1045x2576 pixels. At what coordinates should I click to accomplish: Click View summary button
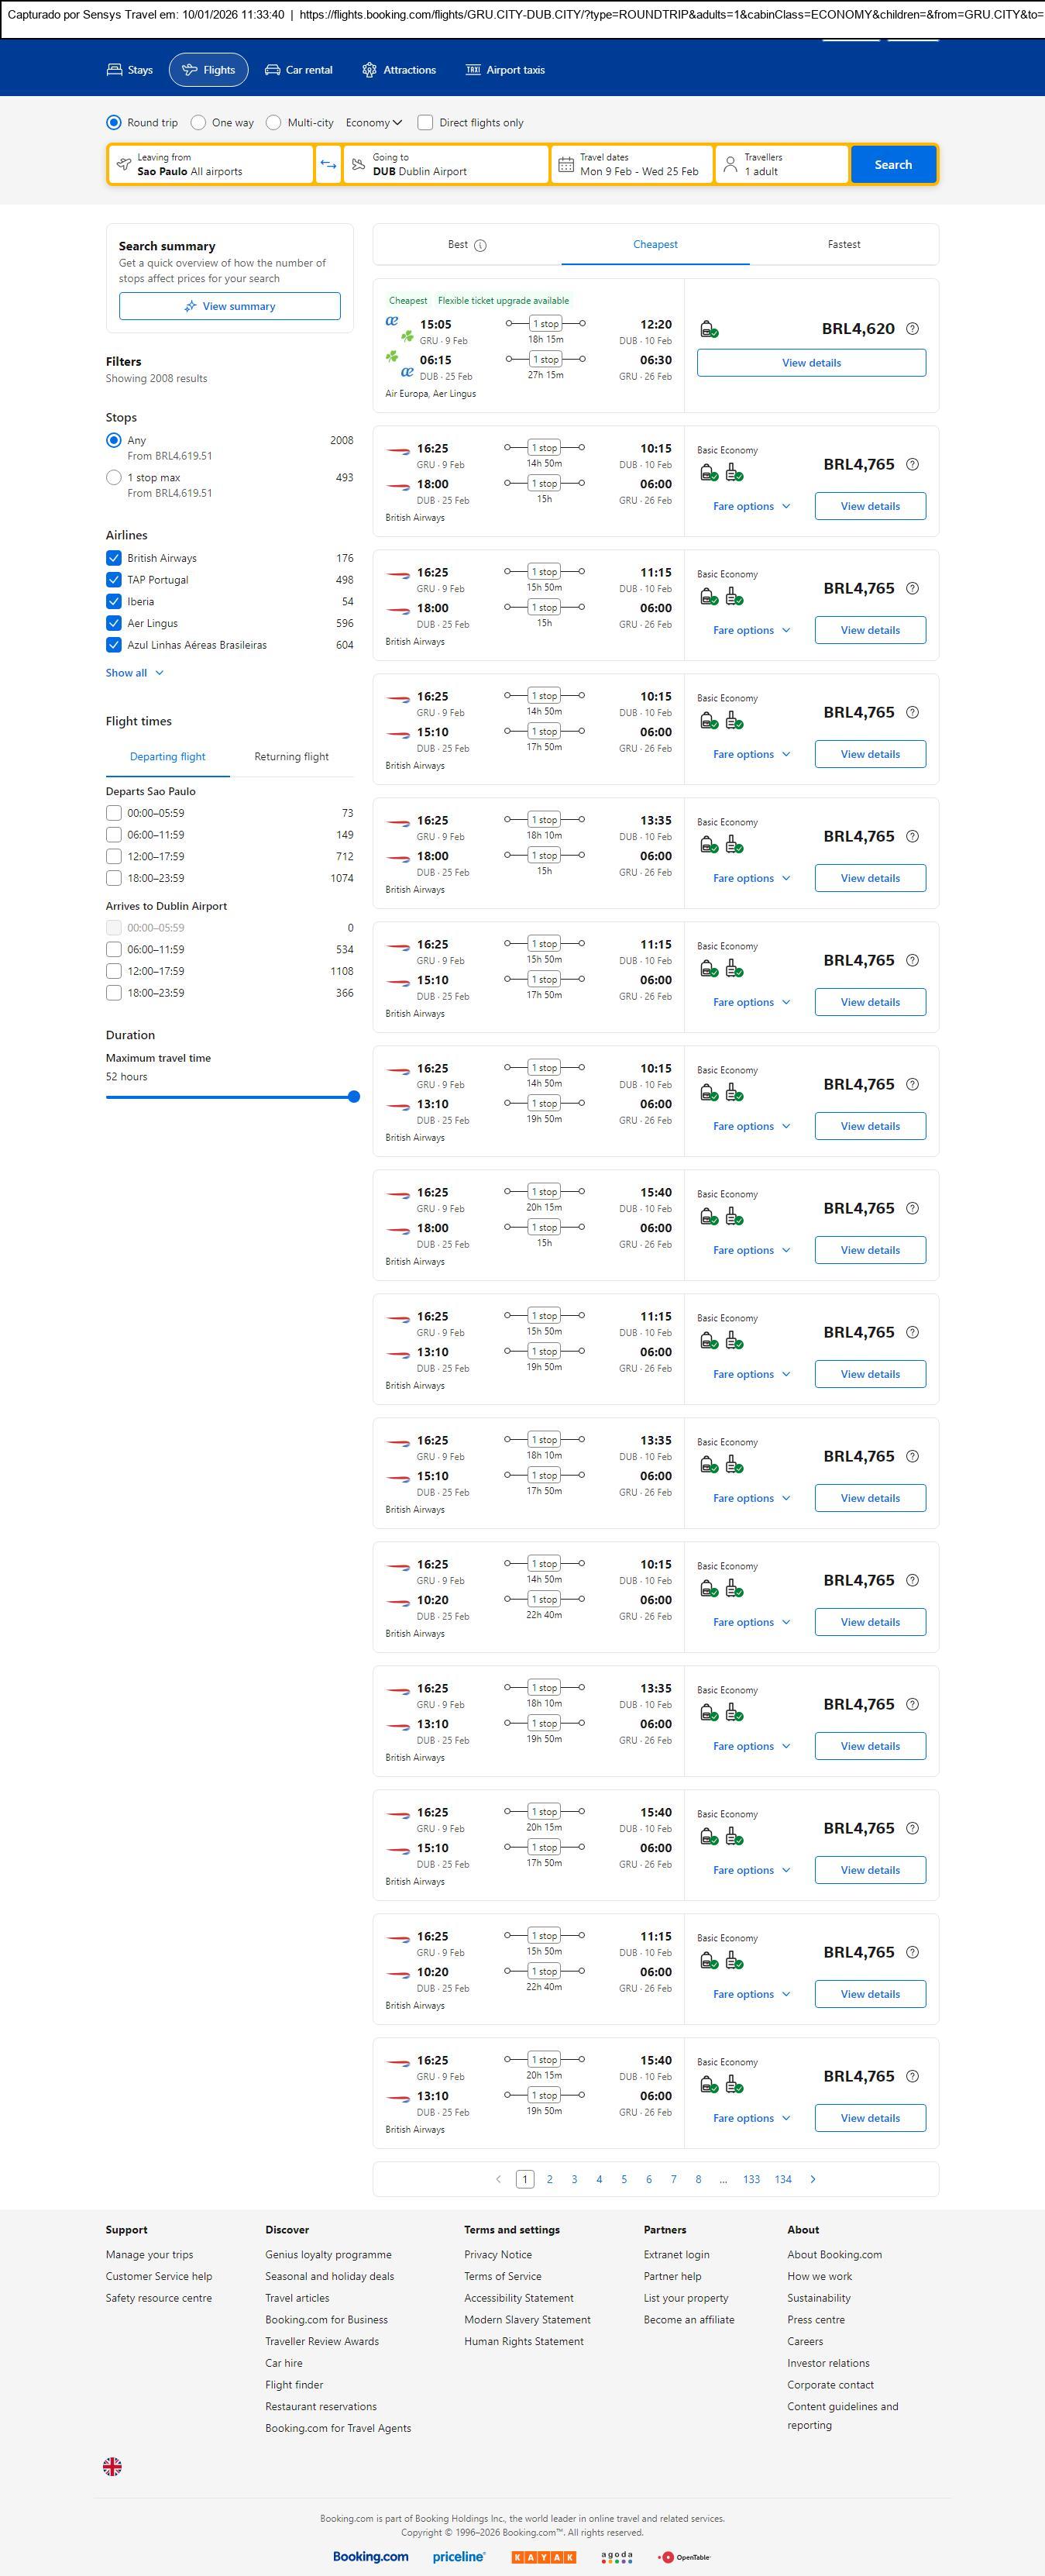(x=229, y=306)
